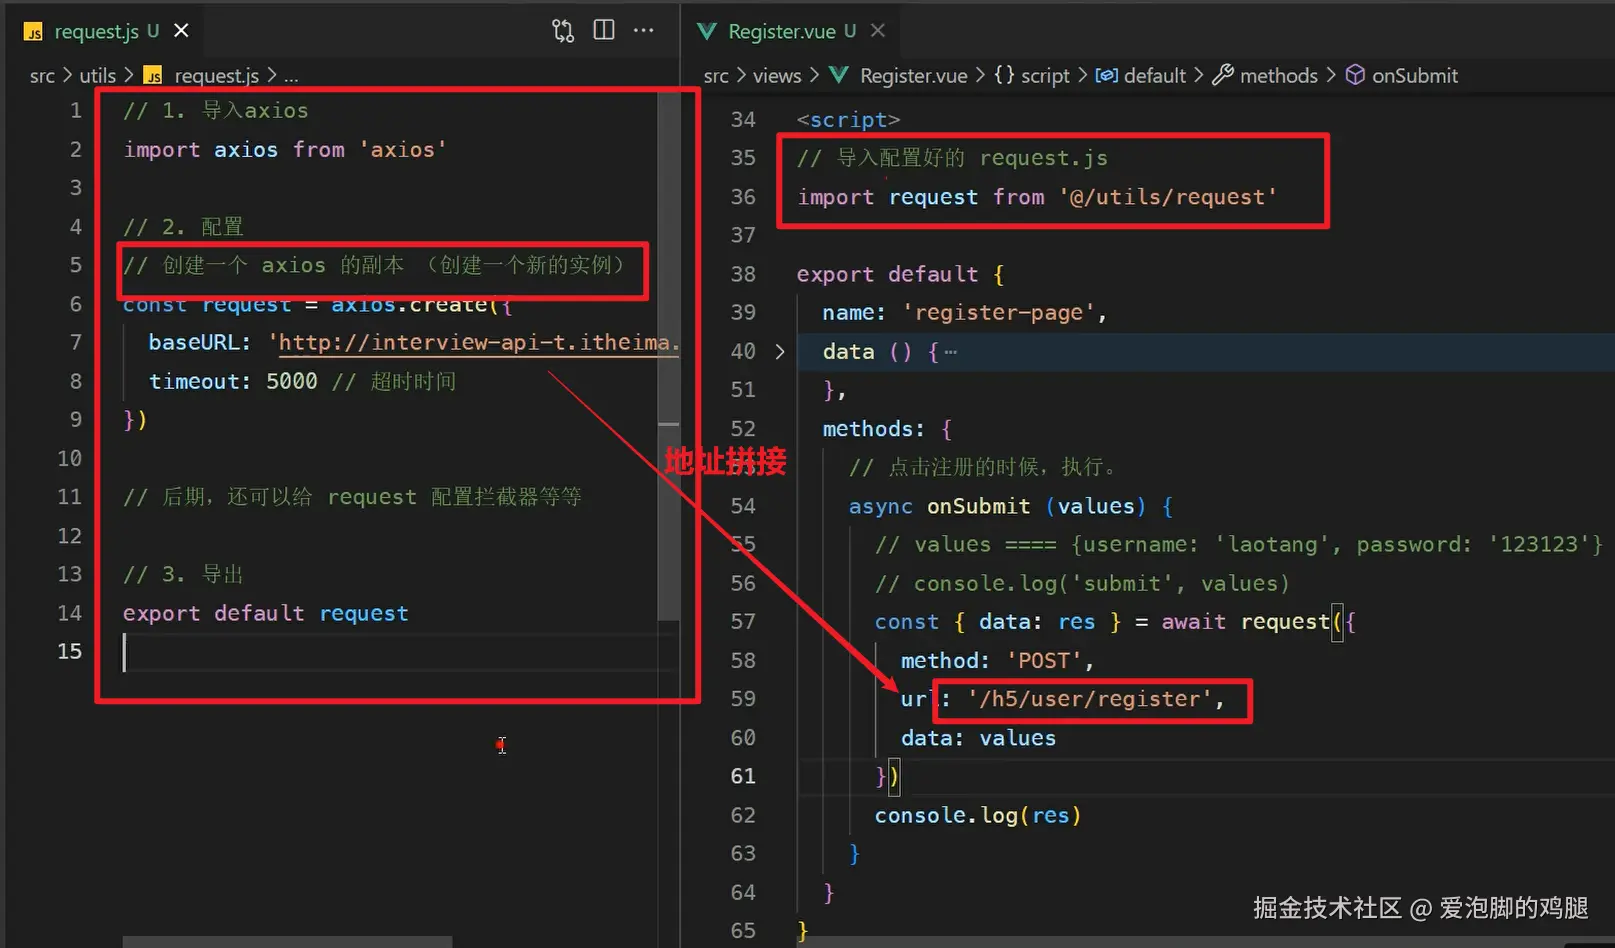The image size is (1615, 948).
Task: Switch to the request.js editor tab
Action: [96, 31]
